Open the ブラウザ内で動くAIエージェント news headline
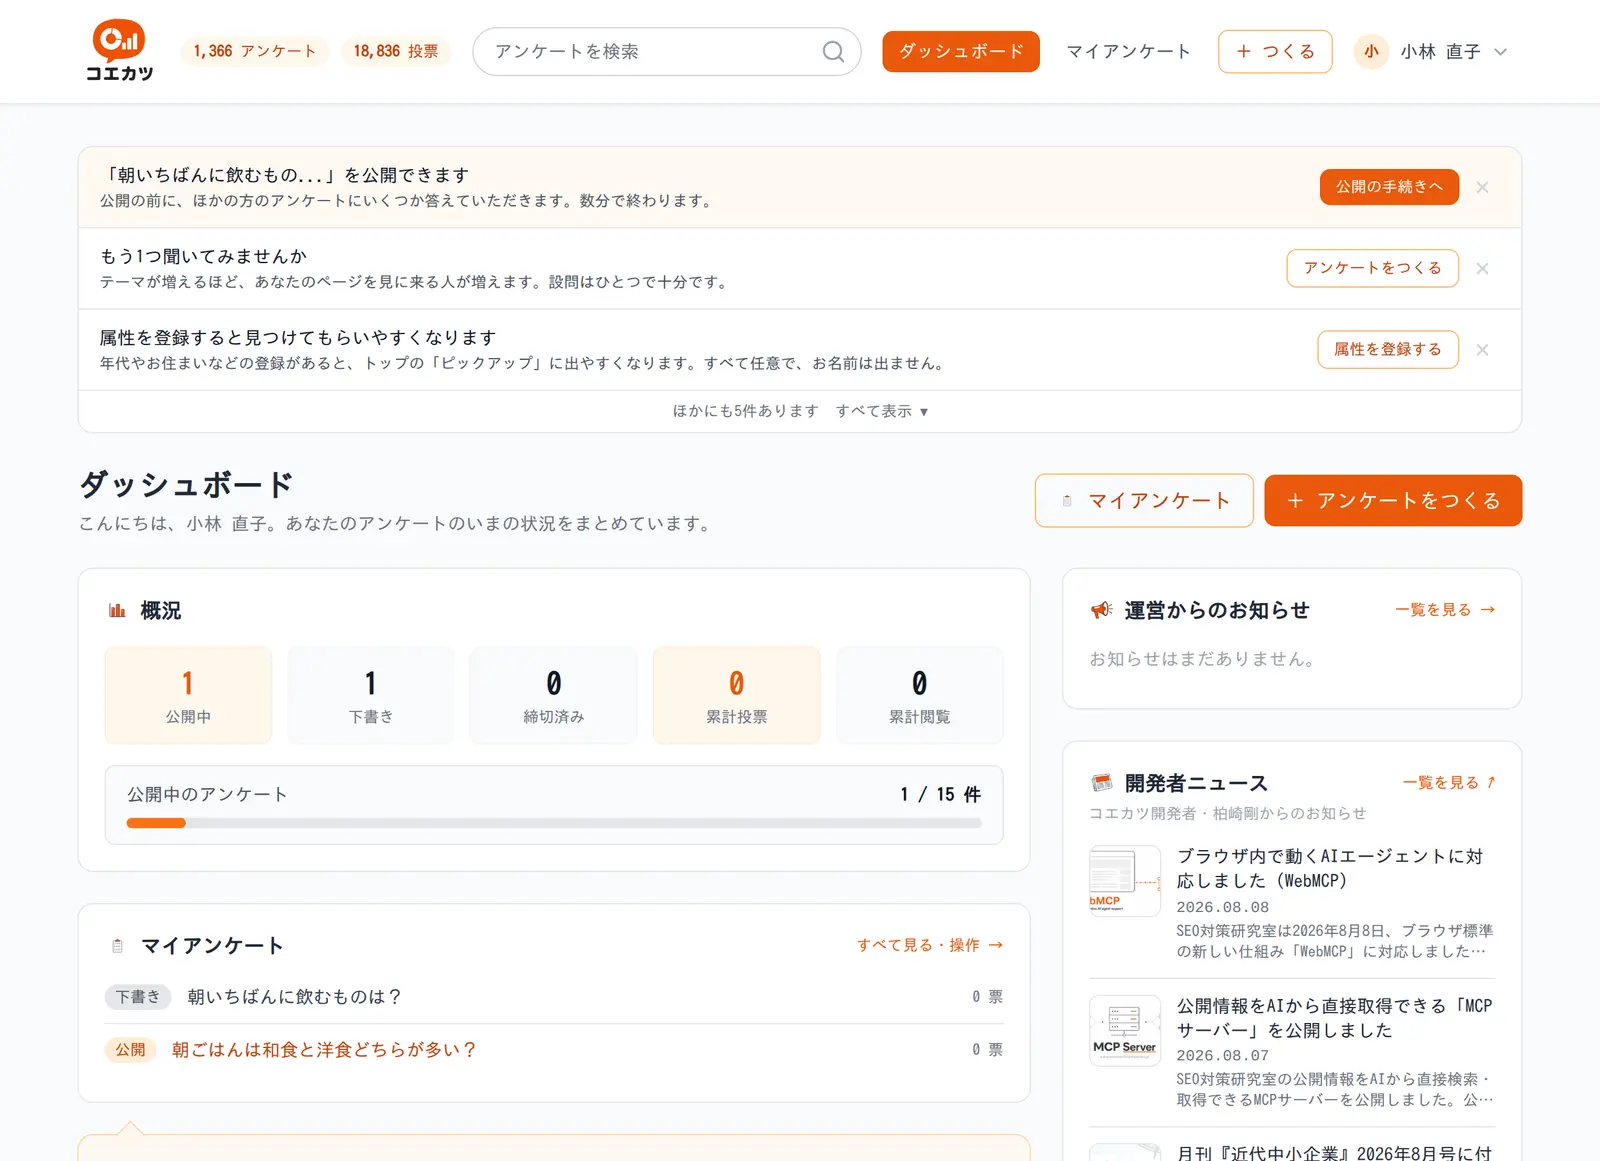 pos(1330,868)
